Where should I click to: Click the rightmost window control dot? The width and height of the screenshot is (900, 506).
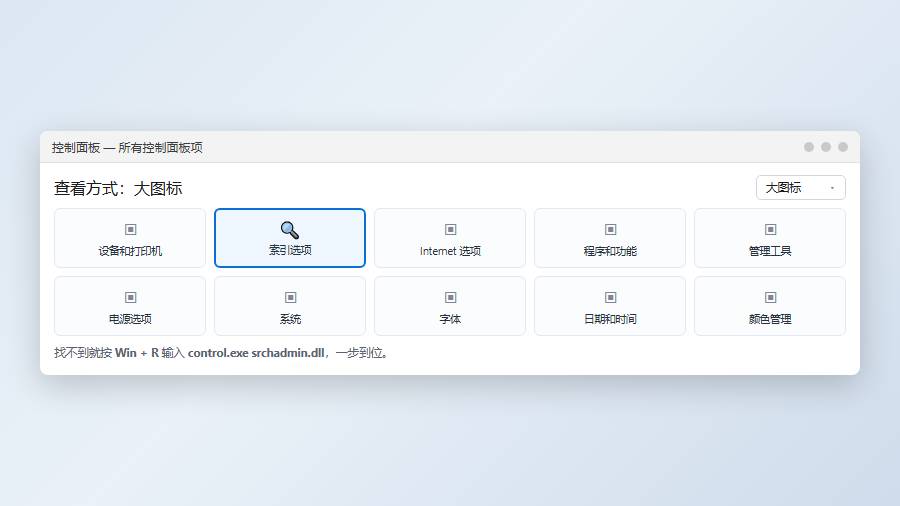843,147
